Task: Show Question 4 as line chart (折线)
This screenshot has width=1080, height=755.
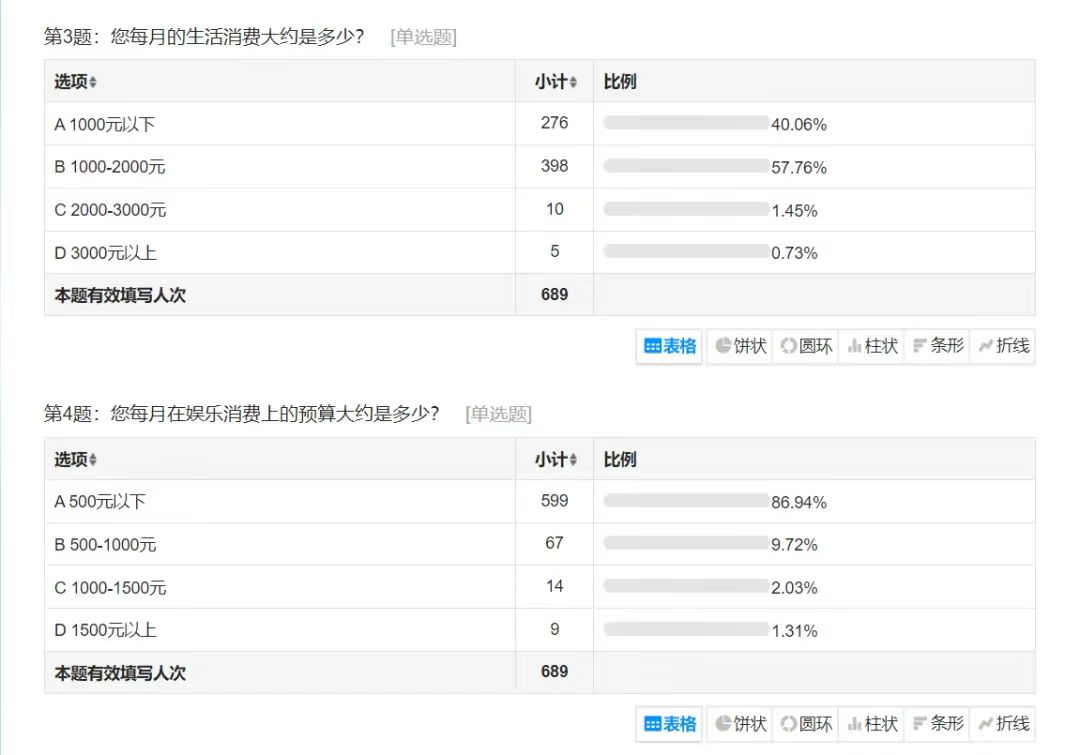Action: (x=1003, y=724)
